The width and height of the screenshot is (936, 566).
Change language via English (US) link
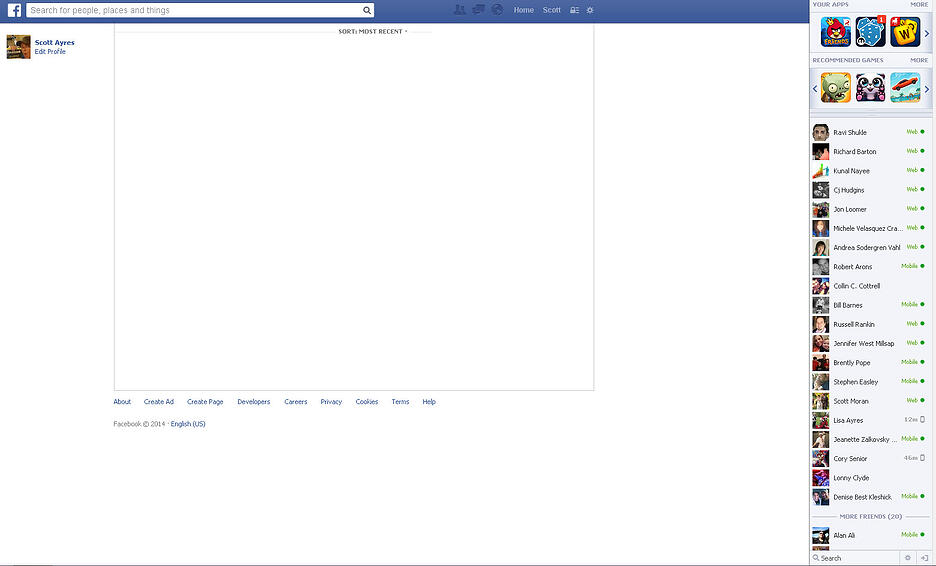188,424
